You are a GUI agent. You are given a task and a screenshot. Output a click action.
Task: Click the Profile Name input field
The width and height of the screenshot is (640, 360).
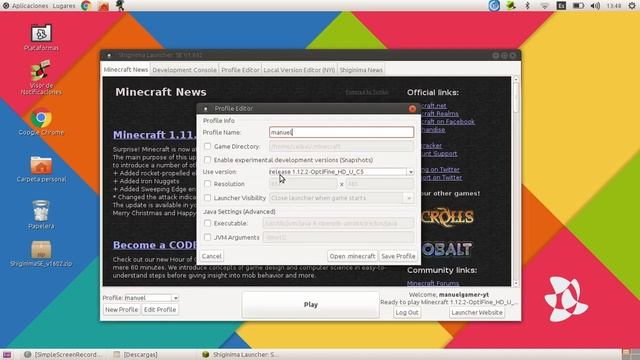[341, 132]
